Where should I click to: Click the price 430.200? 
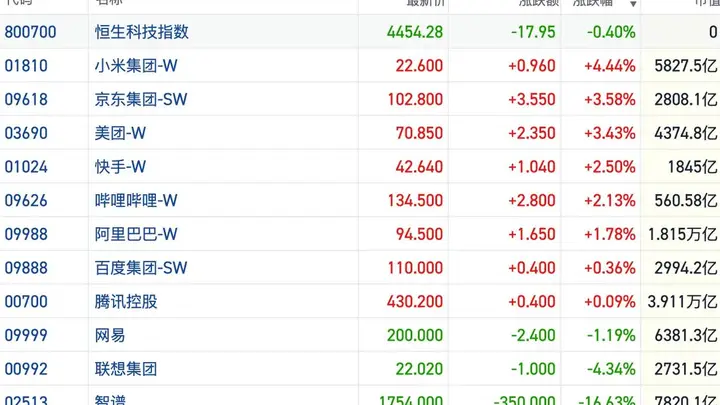click(415, 302)
